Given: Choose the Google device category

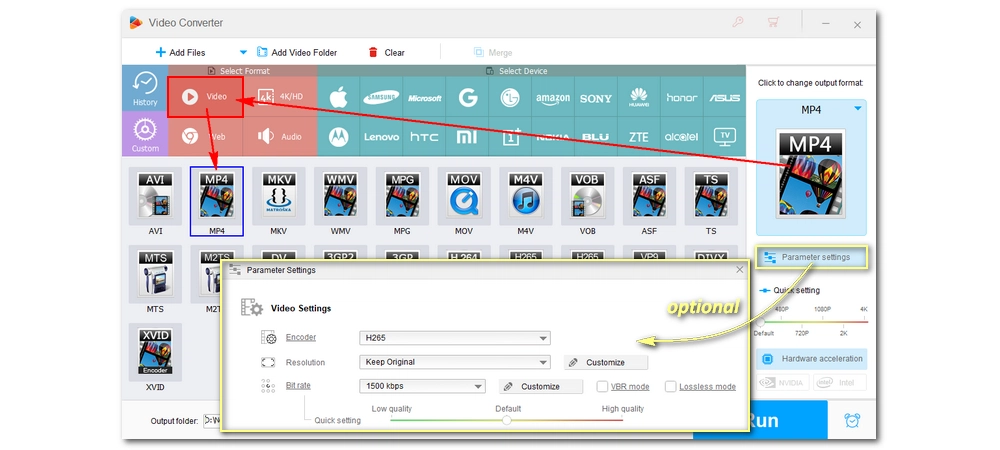Looking at the screenshot, I should coord(467,98).
